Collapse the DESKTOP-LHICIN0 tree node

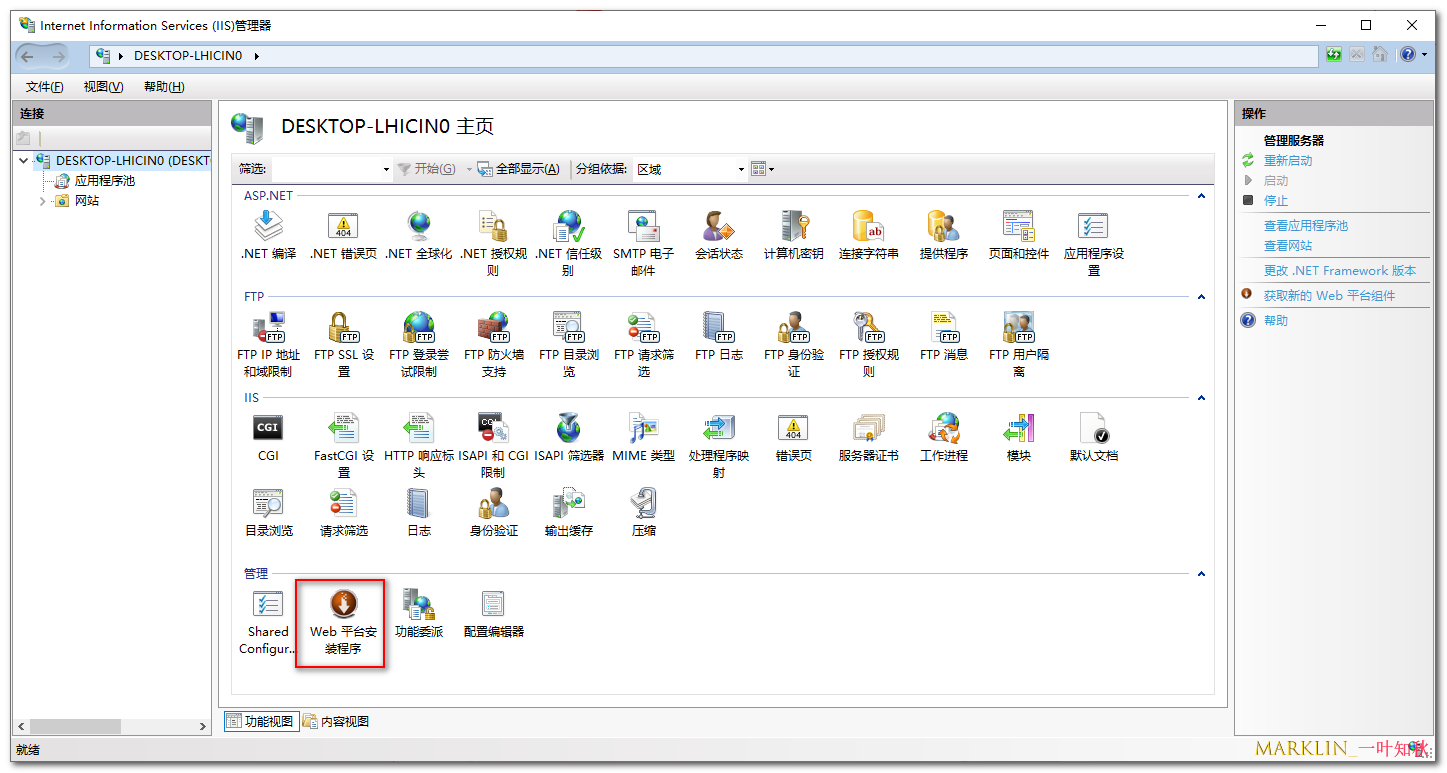[23, 160]
